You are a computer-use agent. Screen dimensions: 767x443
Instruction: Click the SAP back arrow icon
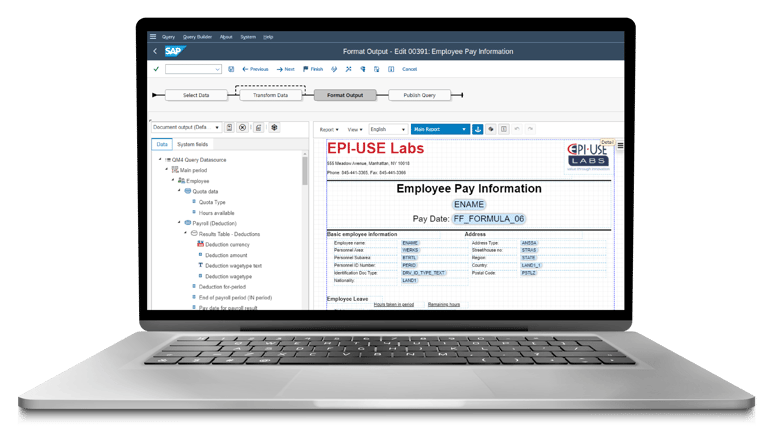click(x=155, y=51)
